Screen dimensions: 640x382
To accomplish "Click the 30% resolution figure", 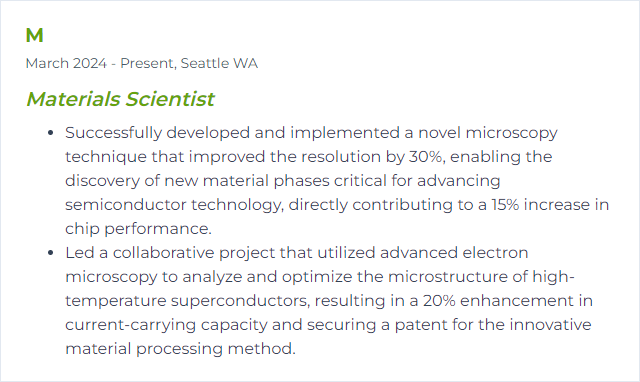I will pyautogui.click(x=425, y=157).
